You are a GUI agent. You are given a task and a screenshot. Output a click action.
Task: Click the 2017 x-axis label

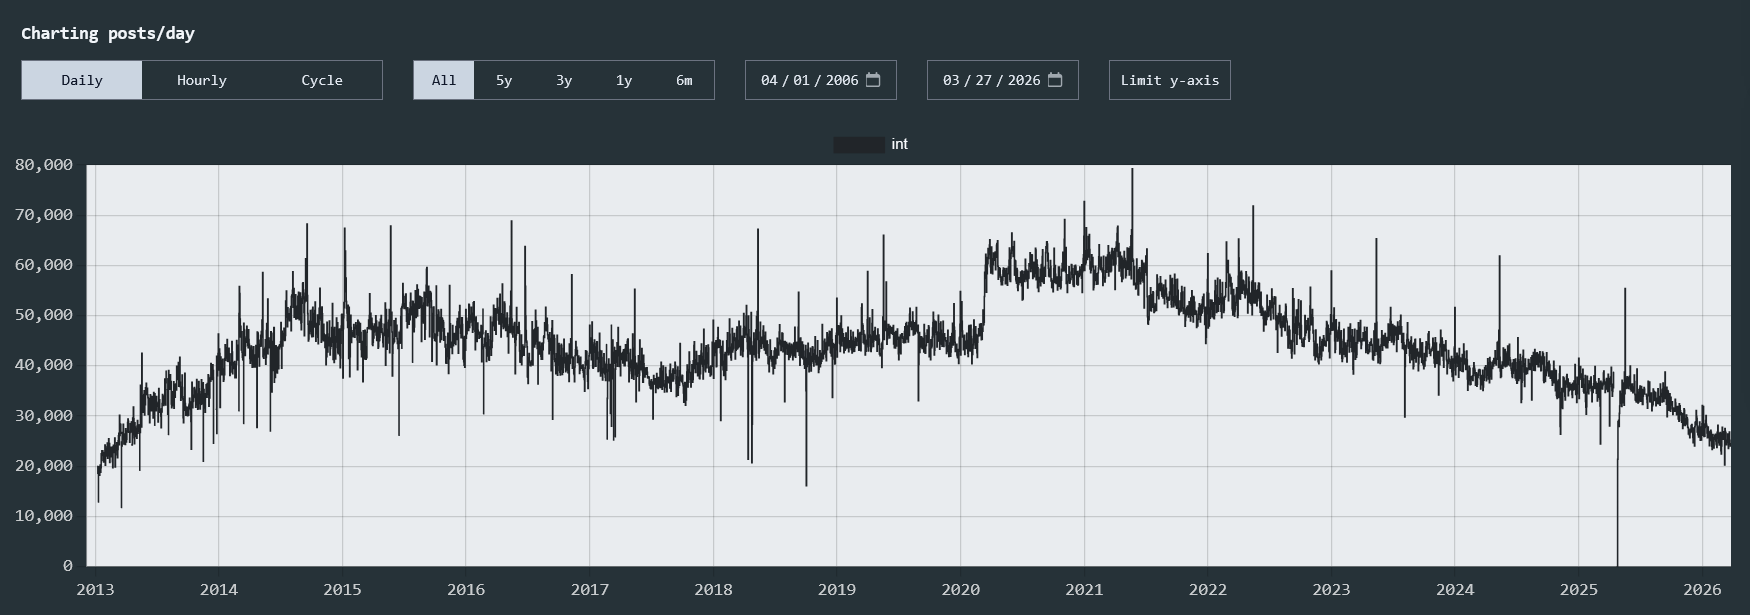pyautogui.click(x=590, y=589)
